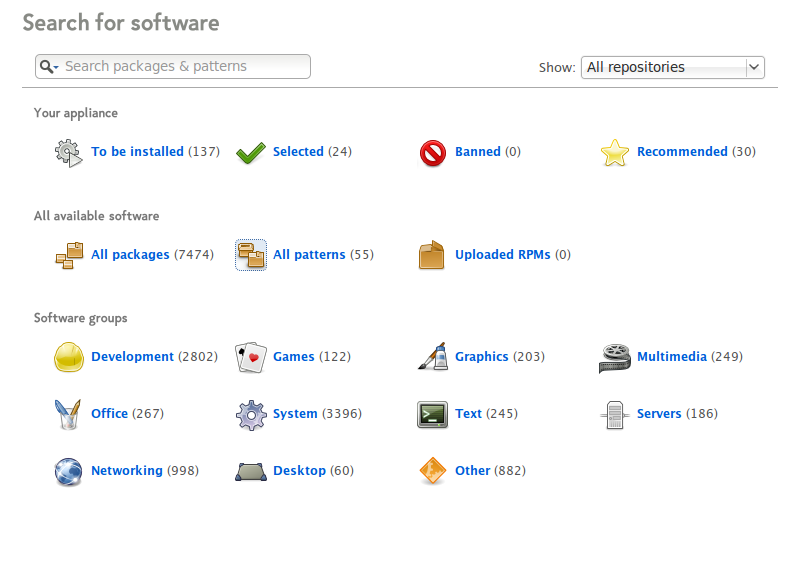This screenshot has width=805, height=564.
Task: Click the Games playing cards icon
Action: coord(251,357)
